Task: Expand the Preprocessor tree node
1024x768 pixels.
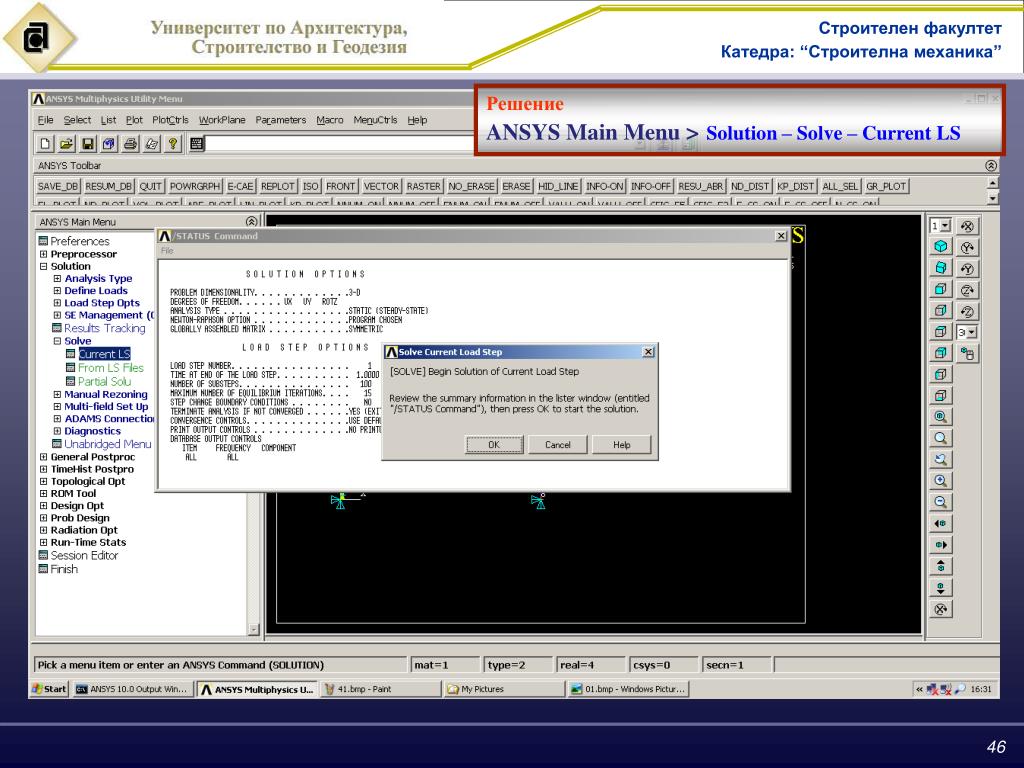Action: pyautogui.click(x=44, y=254)
